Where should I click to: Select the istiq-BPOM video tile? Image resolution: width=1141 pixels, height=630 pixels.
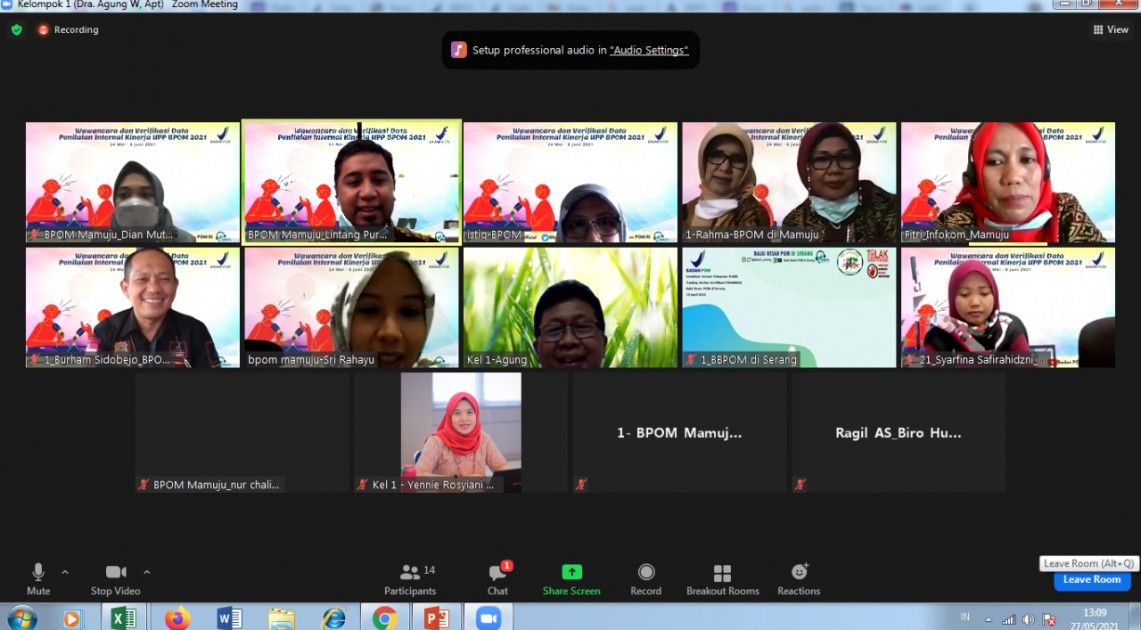570,182
